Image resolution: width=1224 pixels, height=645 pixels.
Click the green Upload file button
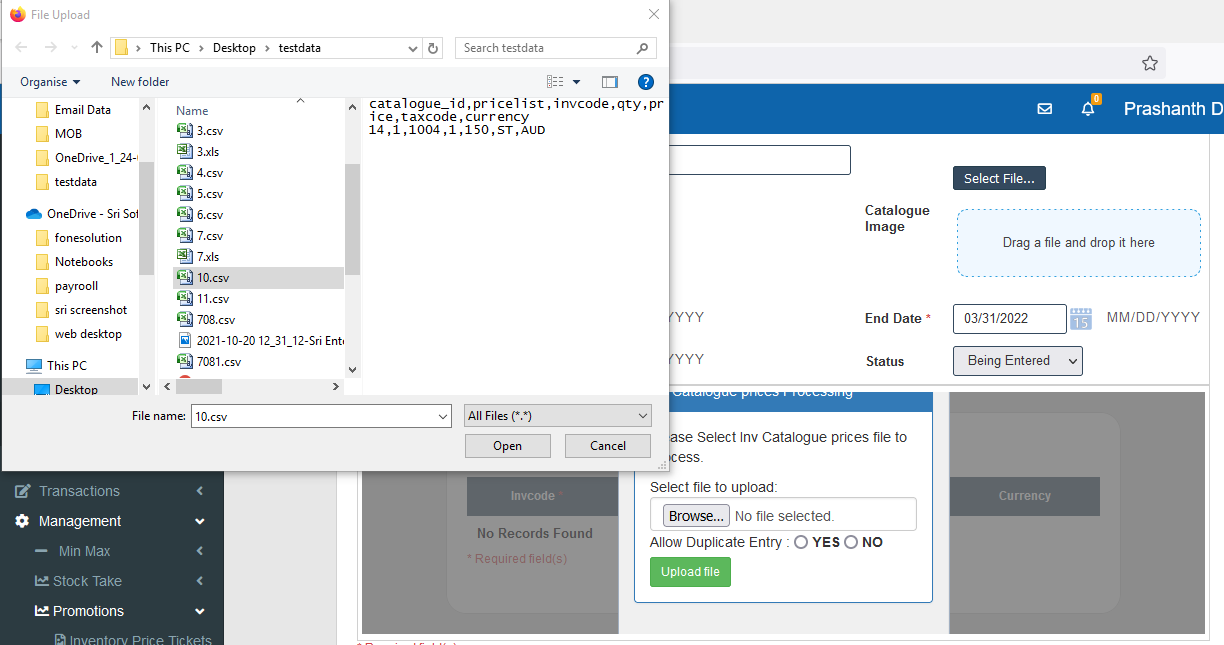point(690,572)
